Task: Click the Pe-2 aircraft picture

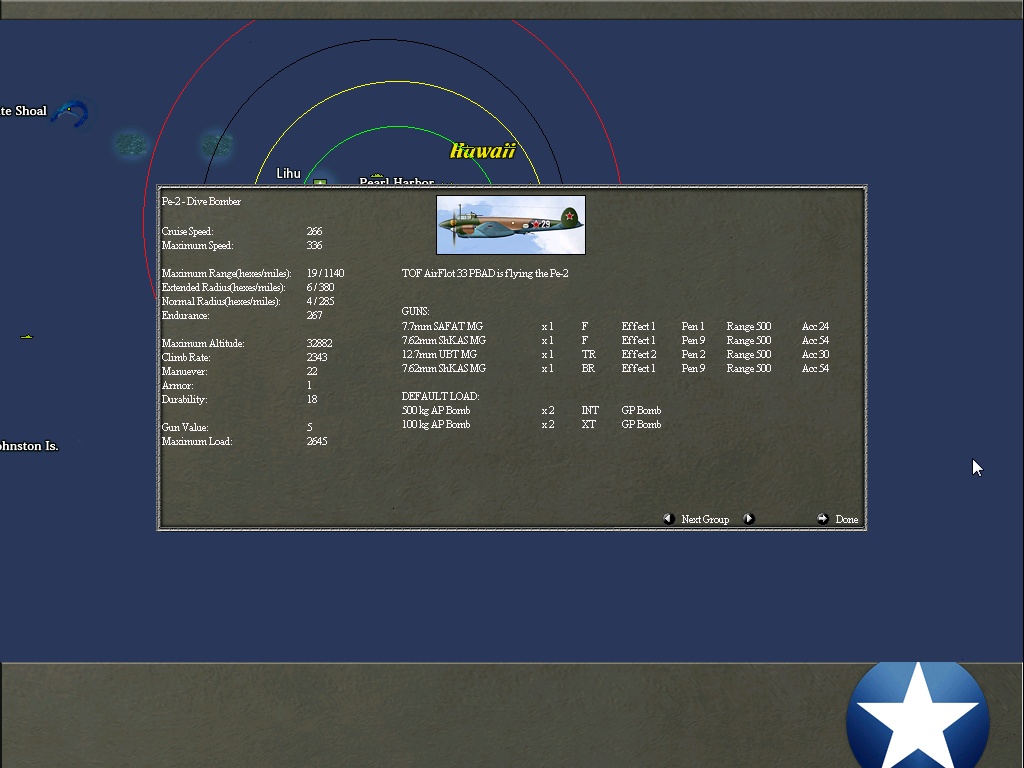Action: 511,225
